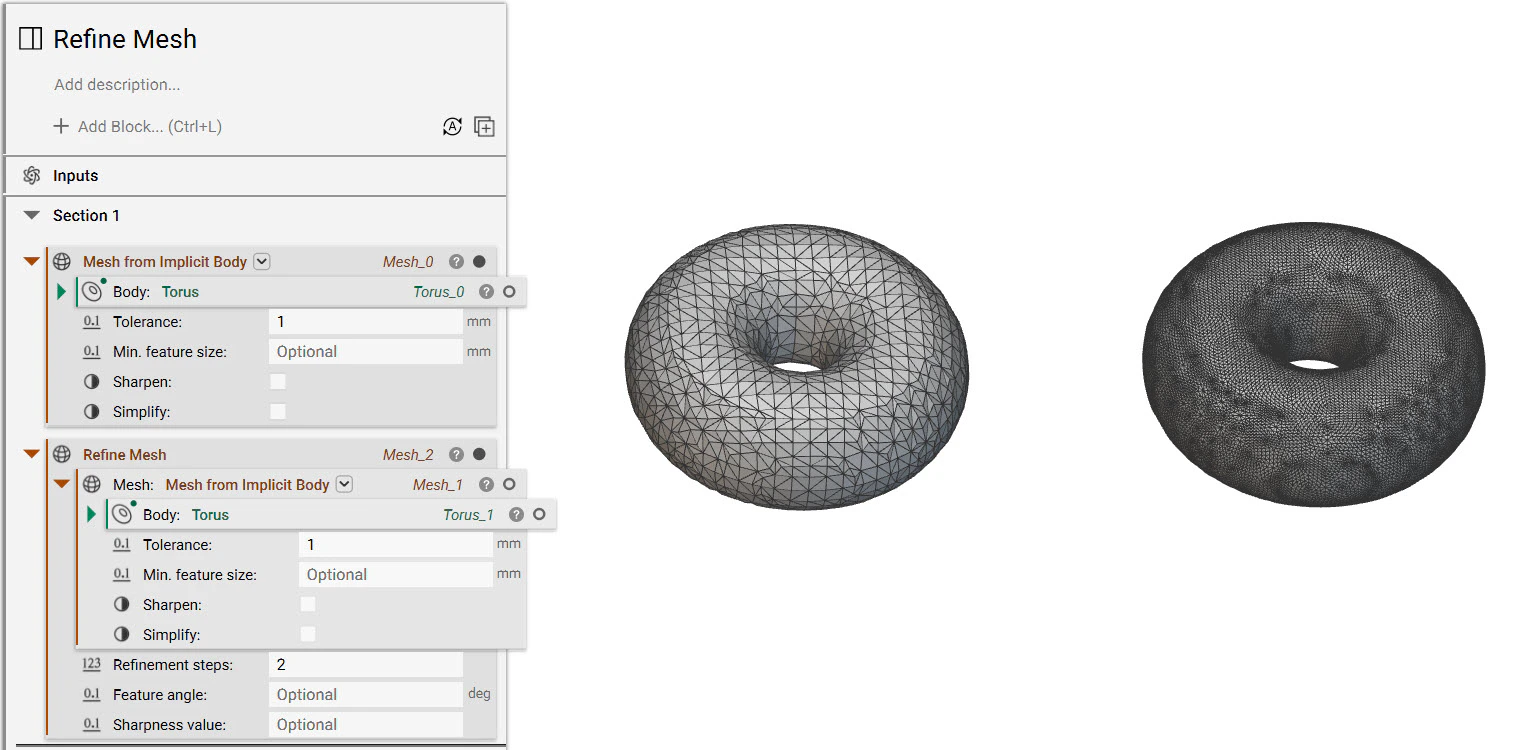This screenshot has width=1527, height=750.
Task: Collapse the Section 1 group
Action: pos(31,215)
